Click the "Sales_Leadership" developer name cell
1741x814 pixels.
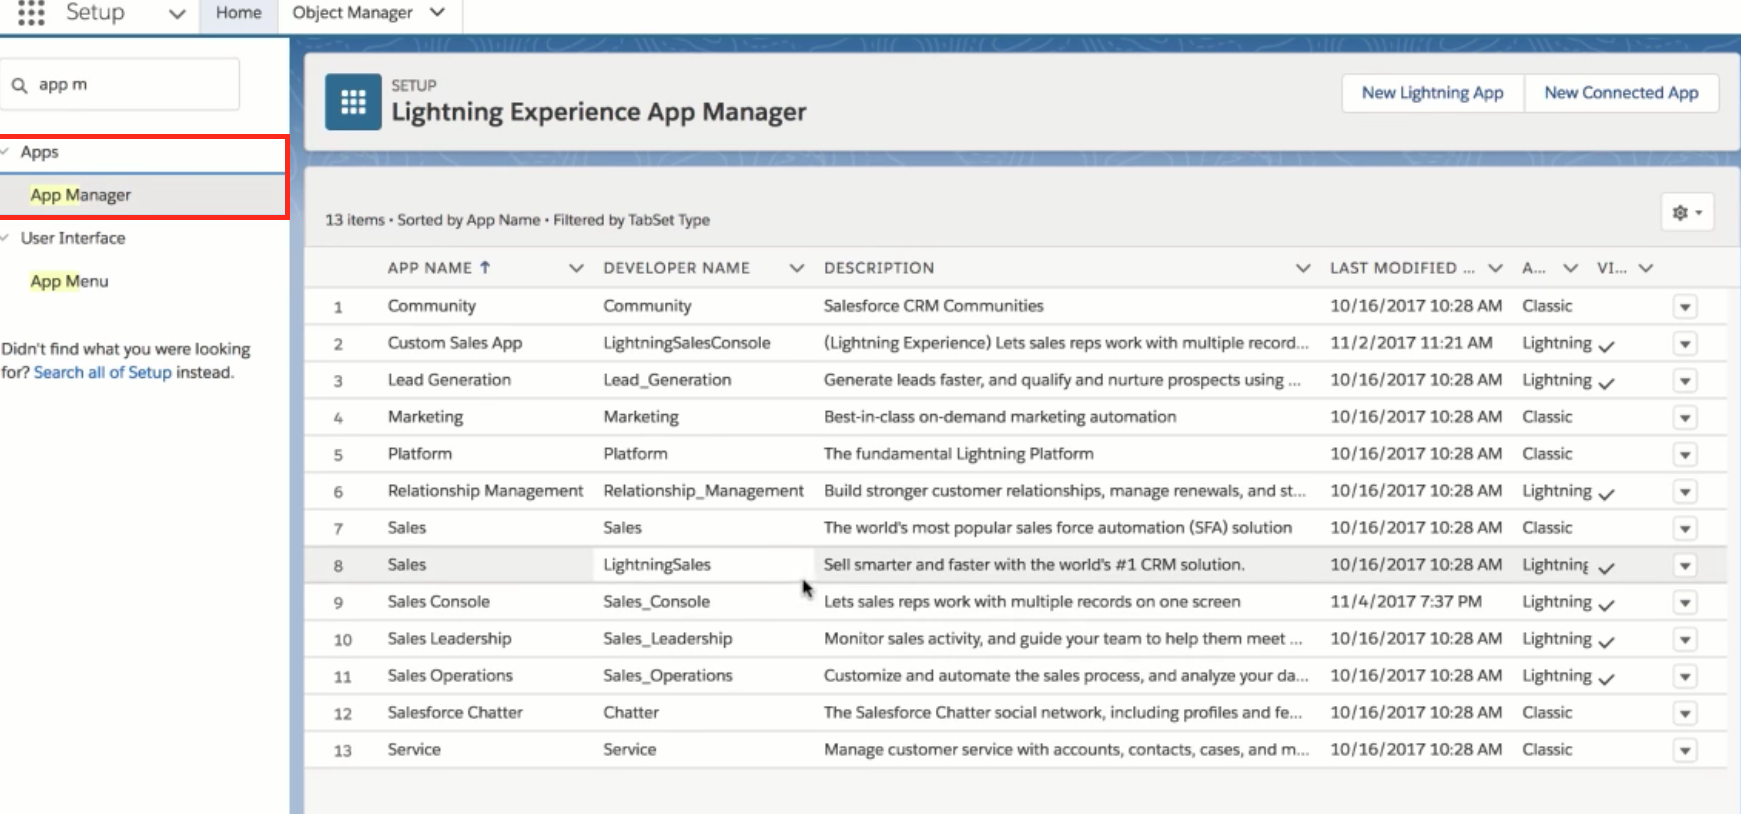[667, 639]
